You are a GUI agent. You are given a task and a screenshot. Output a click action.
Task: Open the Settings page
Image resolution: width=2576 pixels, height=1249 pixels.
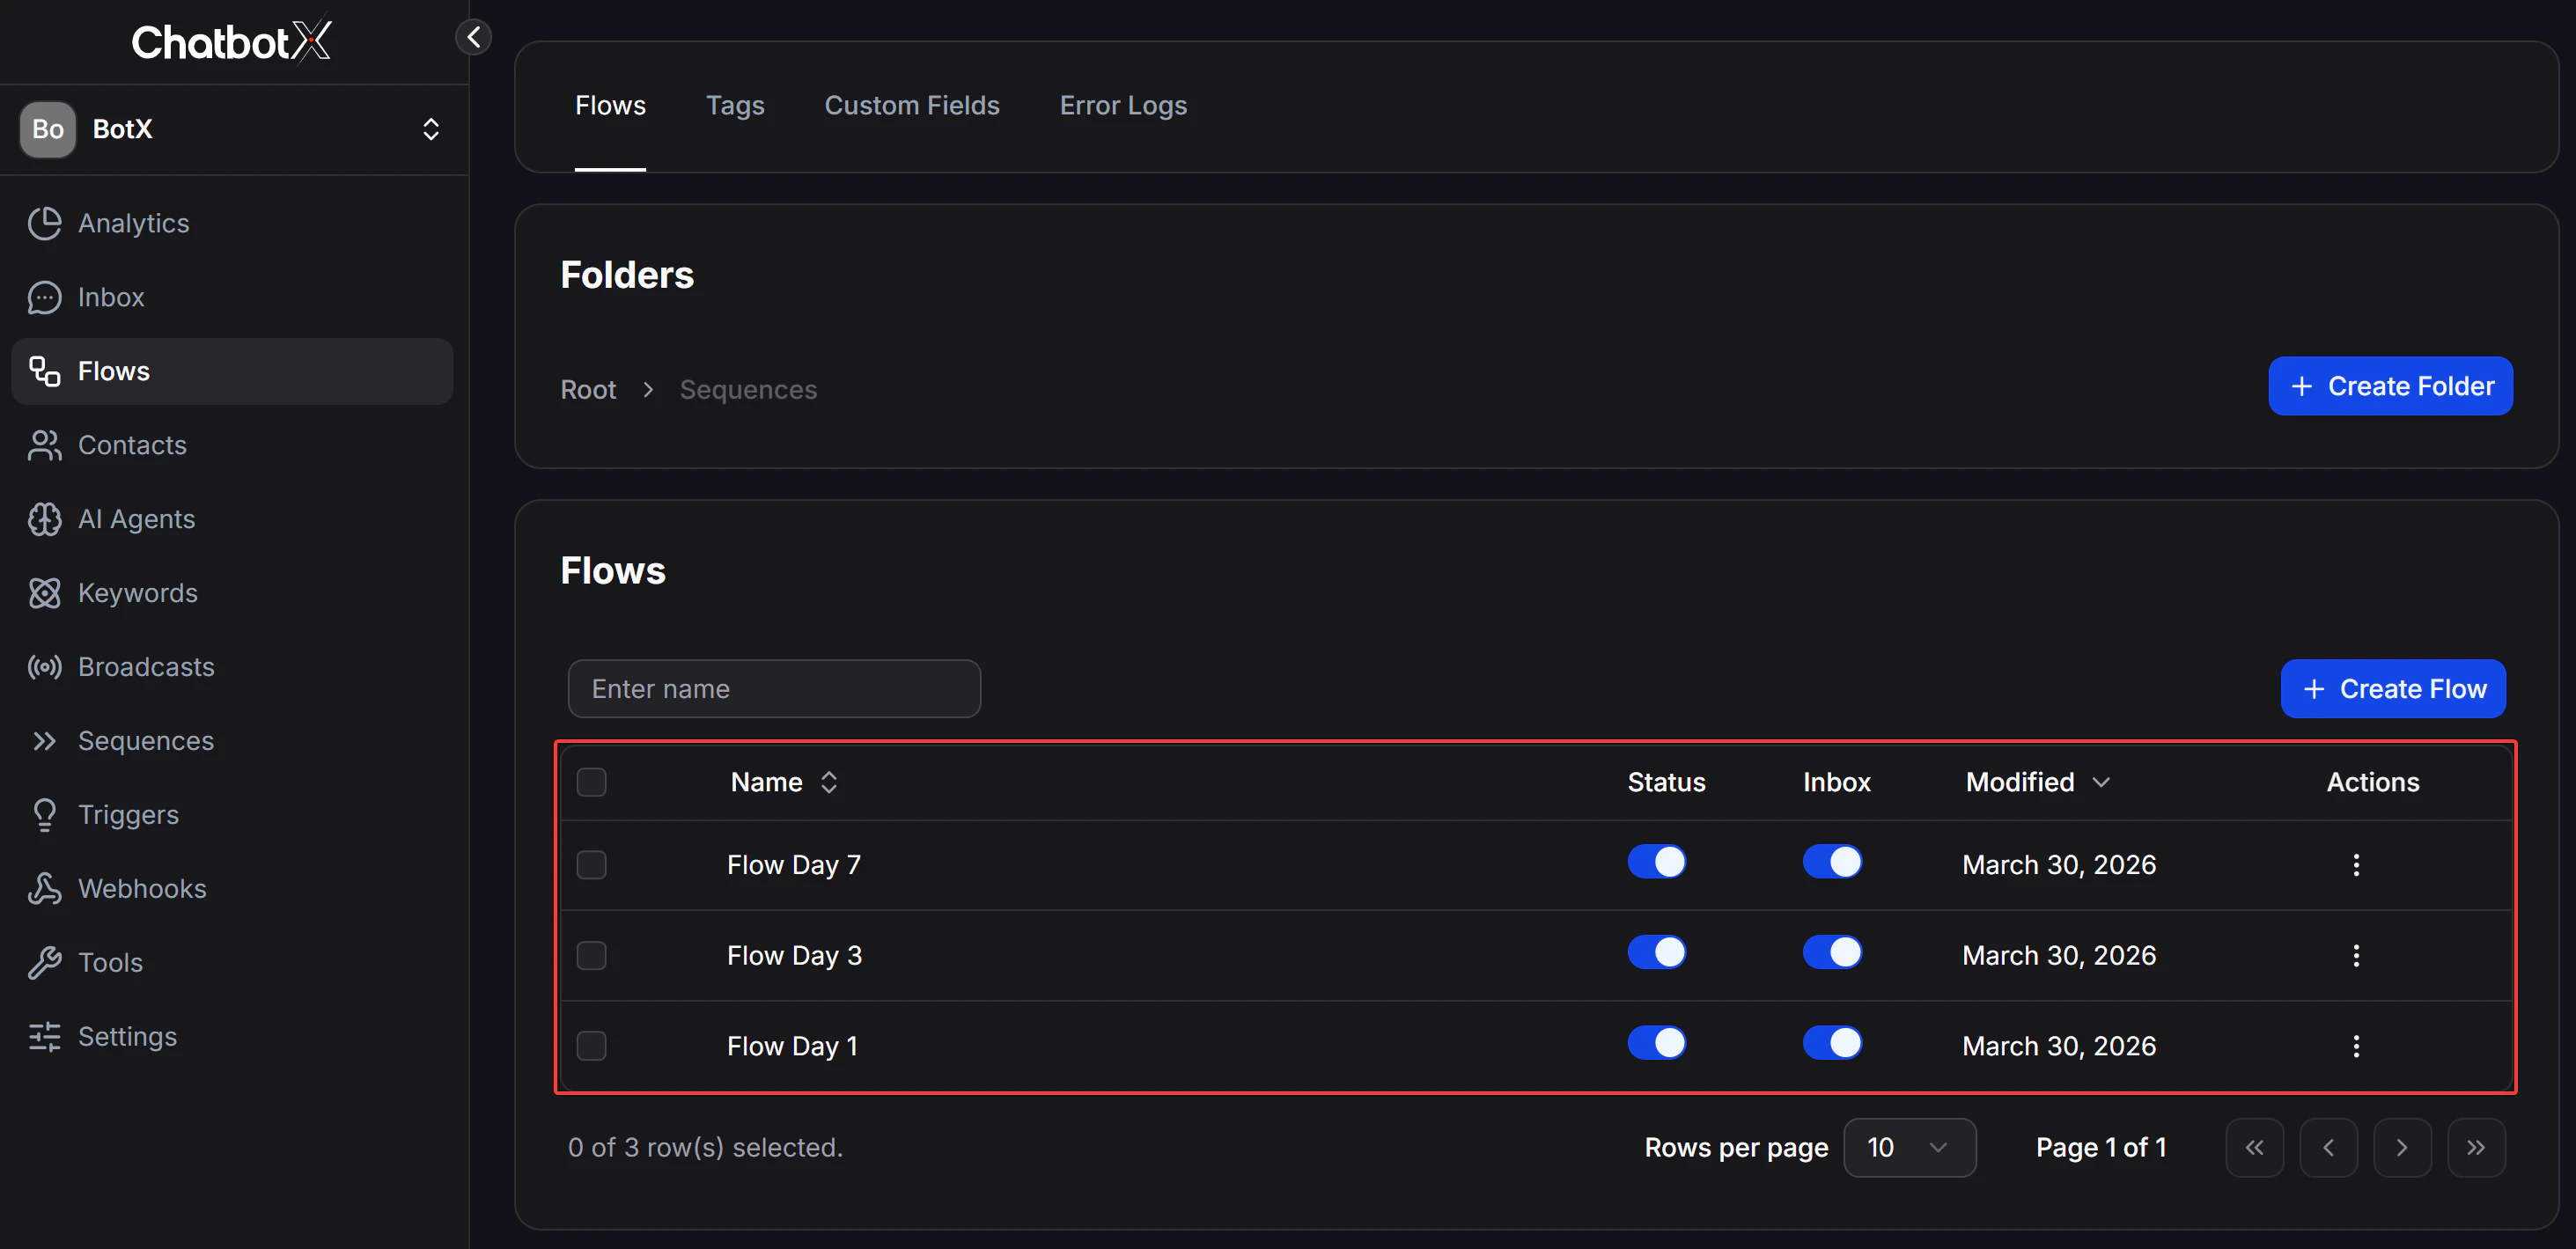point(232,1037)
